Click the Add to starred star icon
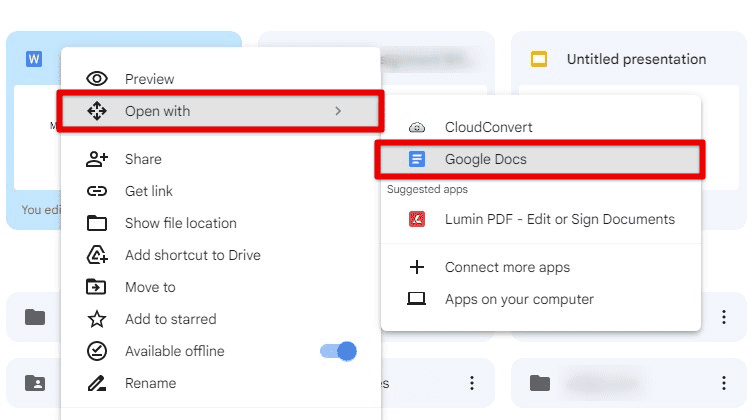Screen dimensions: 755x420 click(97, 319)
